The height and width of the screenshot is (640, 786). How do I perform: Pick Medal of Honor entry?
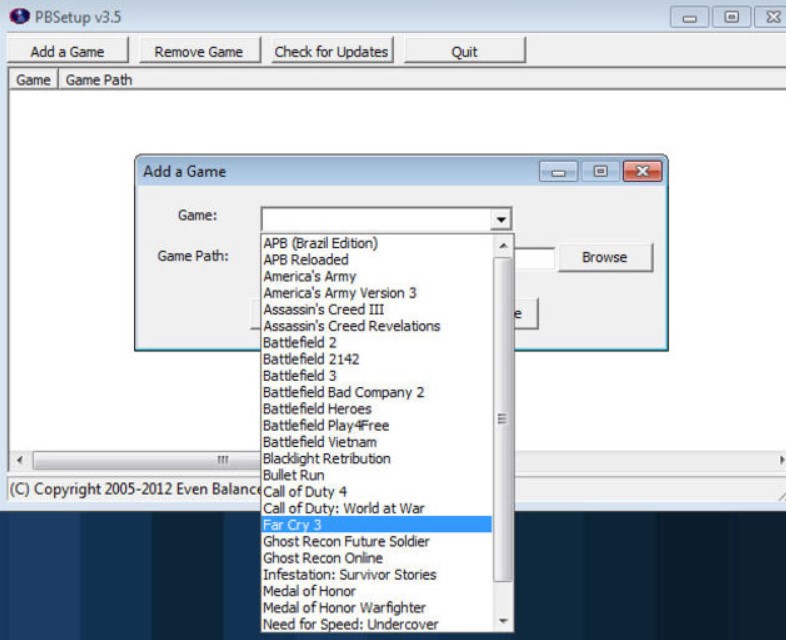tap(376, 590)
